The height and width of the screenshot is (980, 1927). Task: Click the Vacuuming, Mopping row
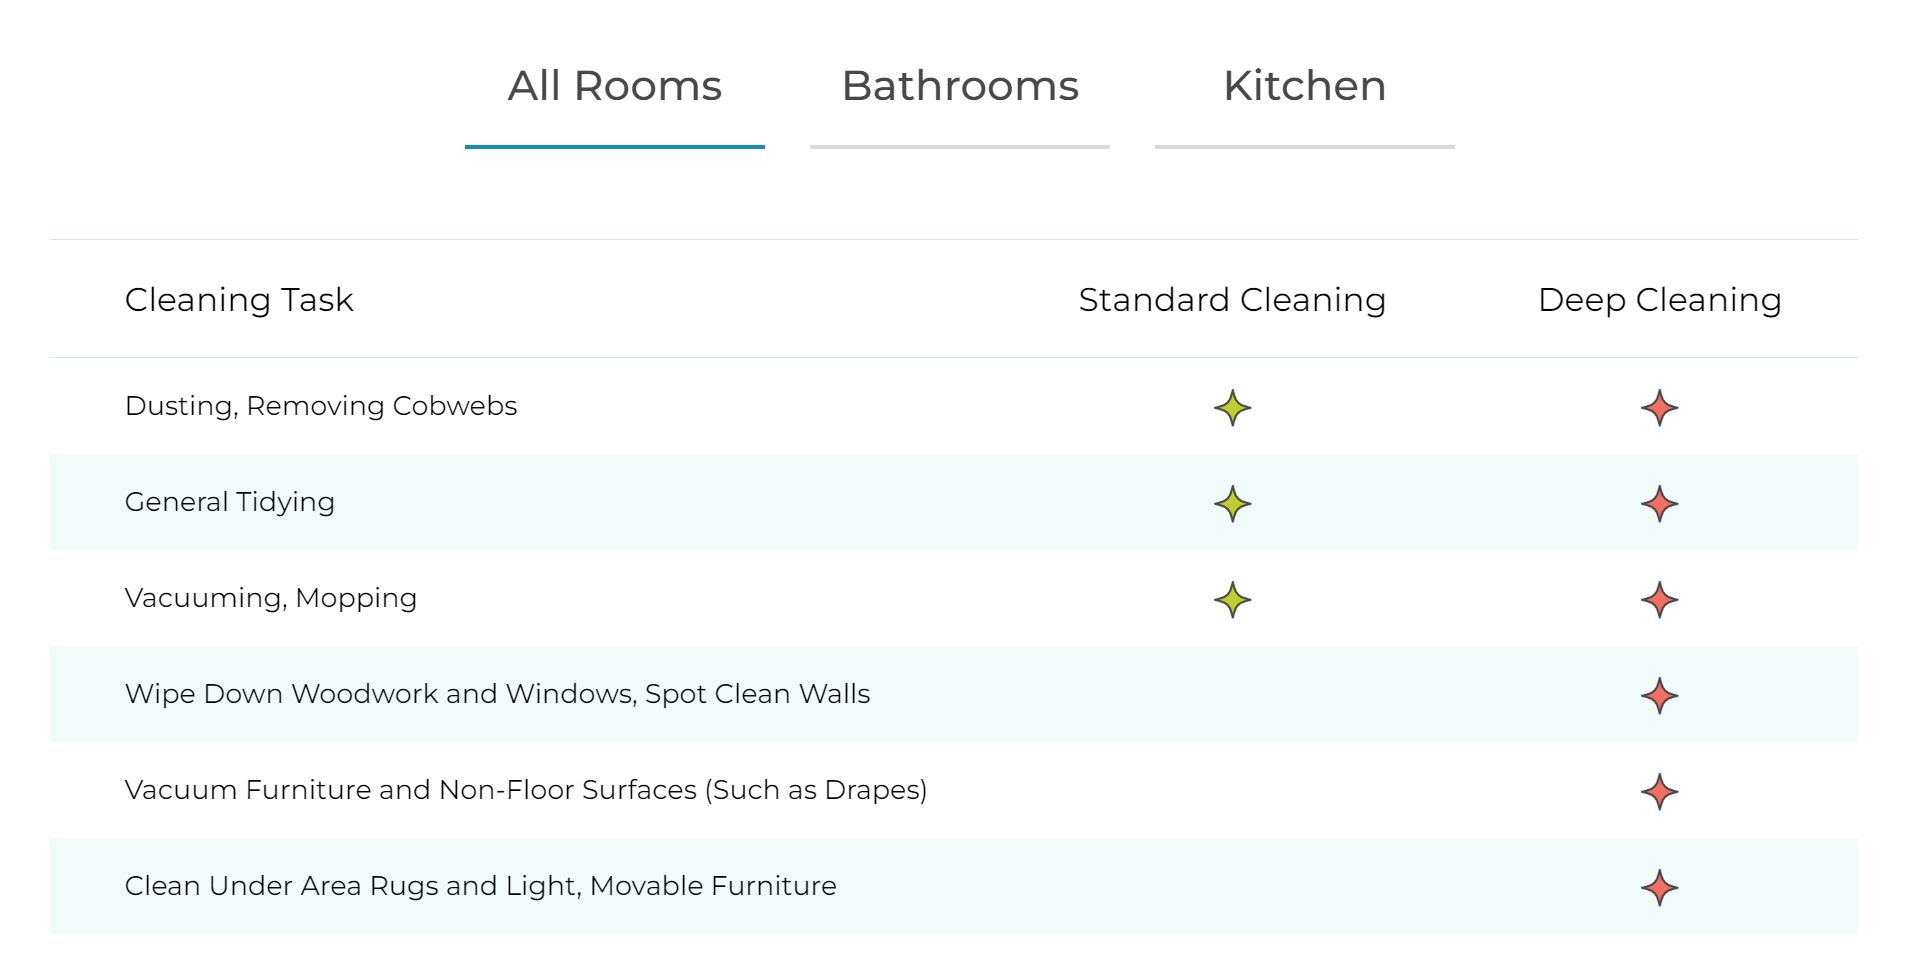[x=271, y=598]
